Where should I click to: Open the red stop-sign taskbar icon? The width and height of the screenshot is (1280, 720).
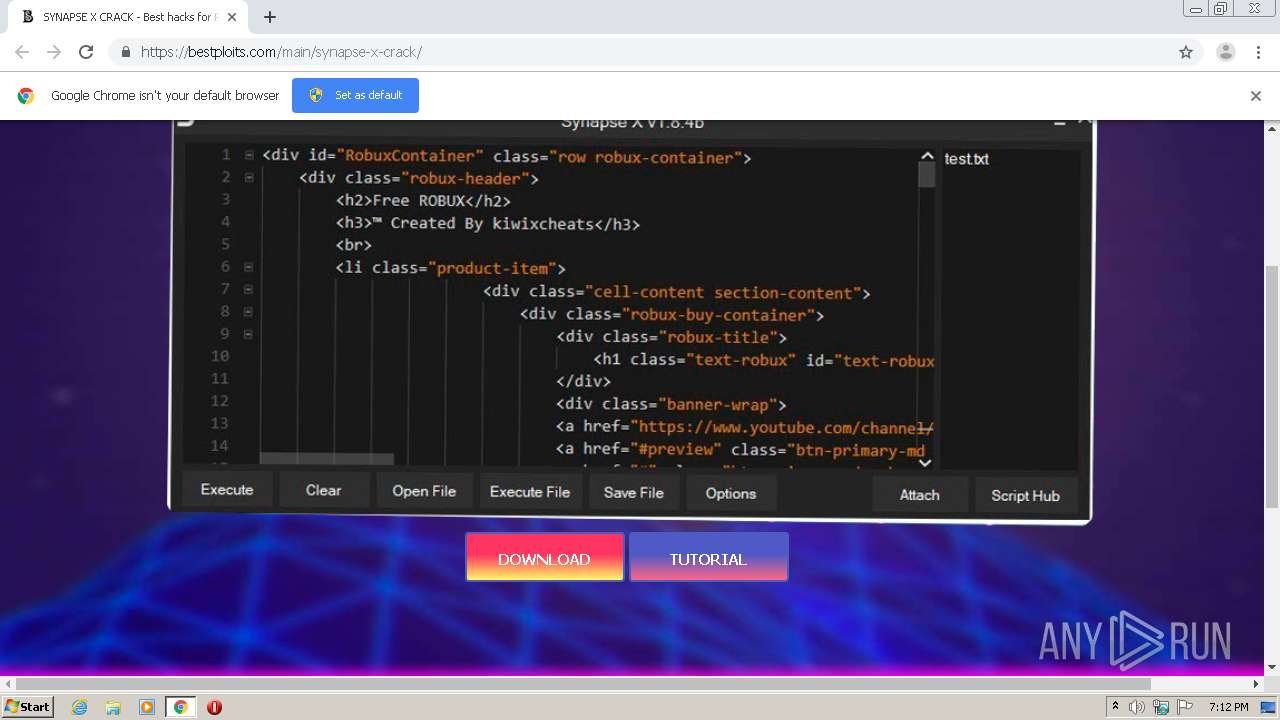[214, 707]
